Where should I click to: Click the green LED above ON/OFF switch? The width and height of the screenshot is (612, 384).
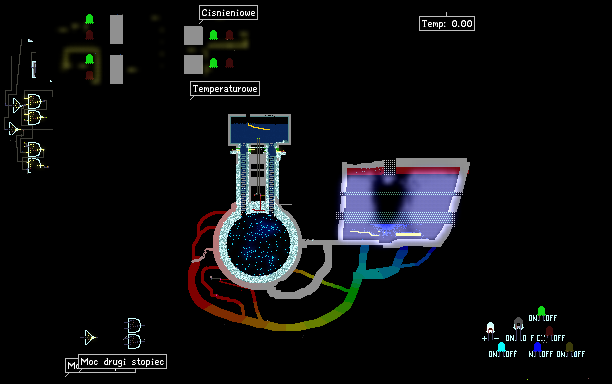(x=541, y=311)
